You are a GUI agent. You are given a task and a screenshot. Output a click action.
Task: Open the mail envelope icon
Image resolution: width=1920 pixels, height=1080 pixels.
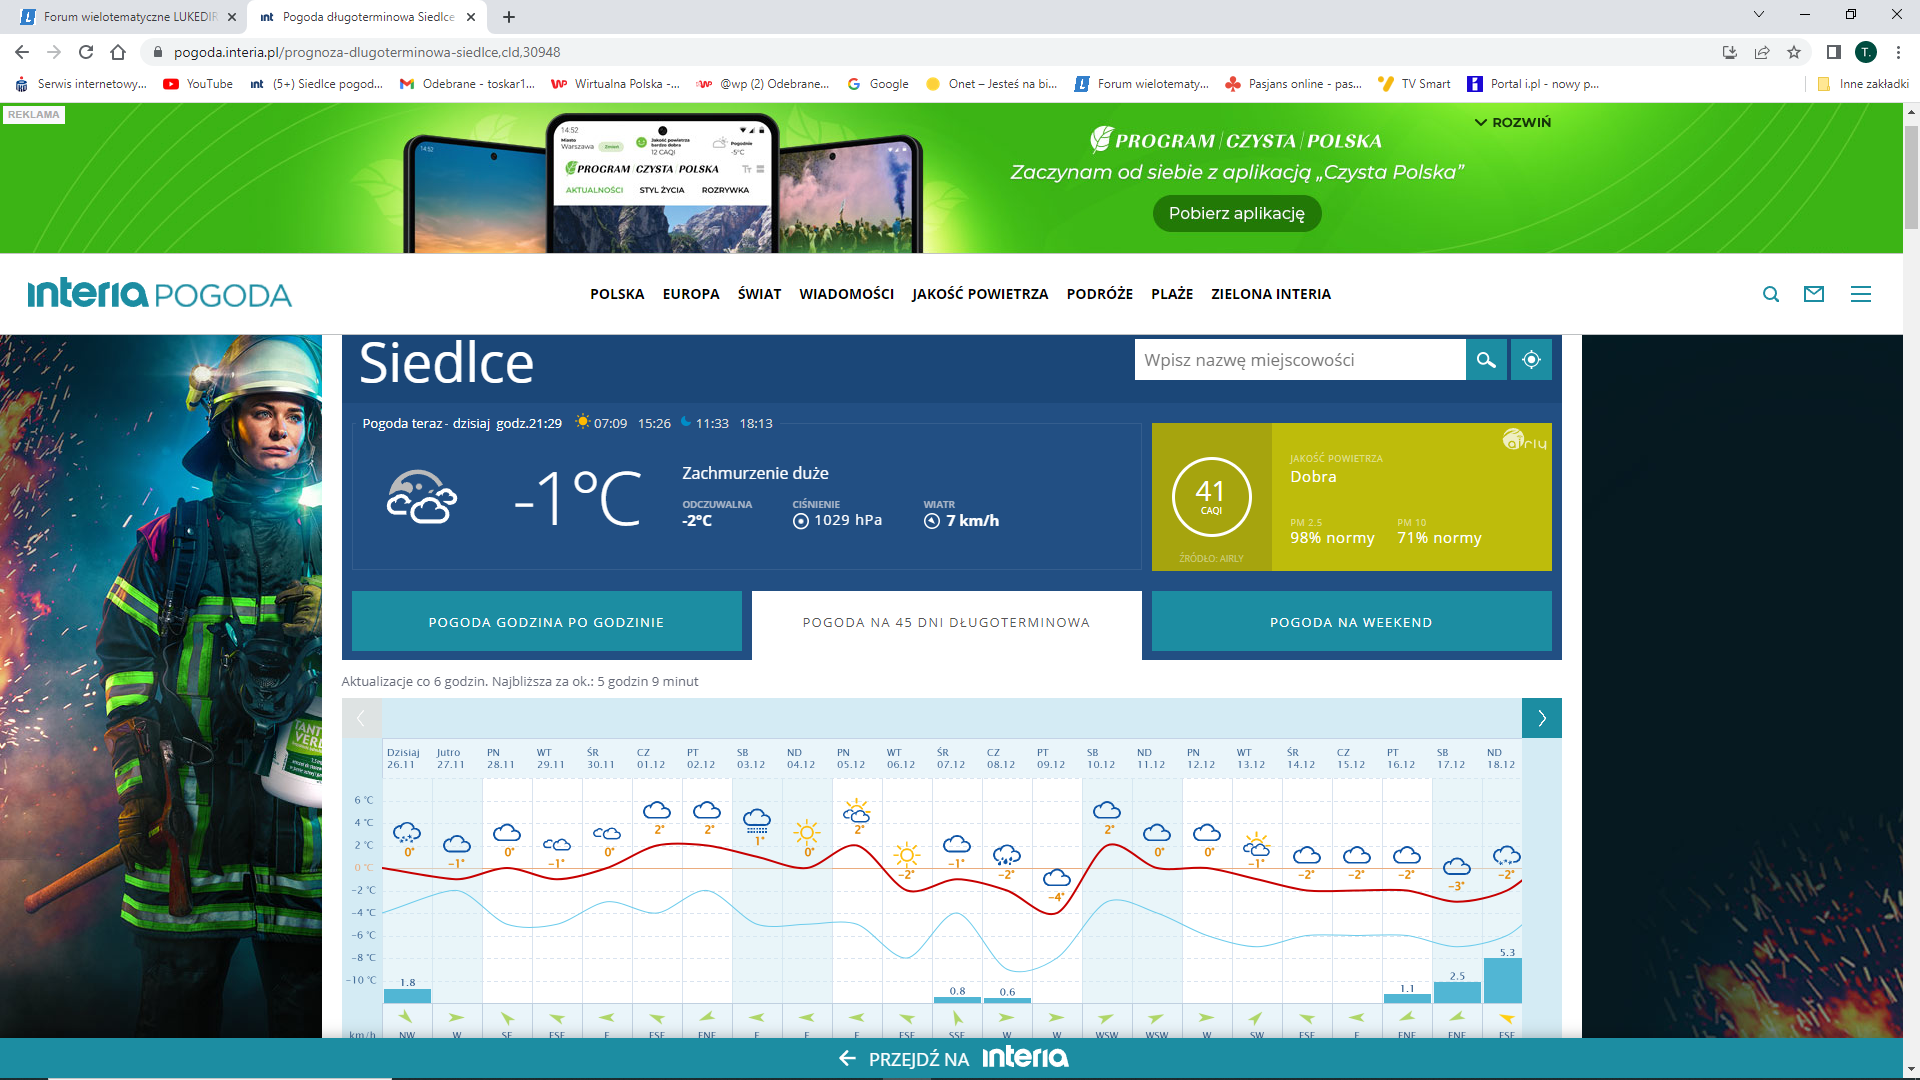1814,294
